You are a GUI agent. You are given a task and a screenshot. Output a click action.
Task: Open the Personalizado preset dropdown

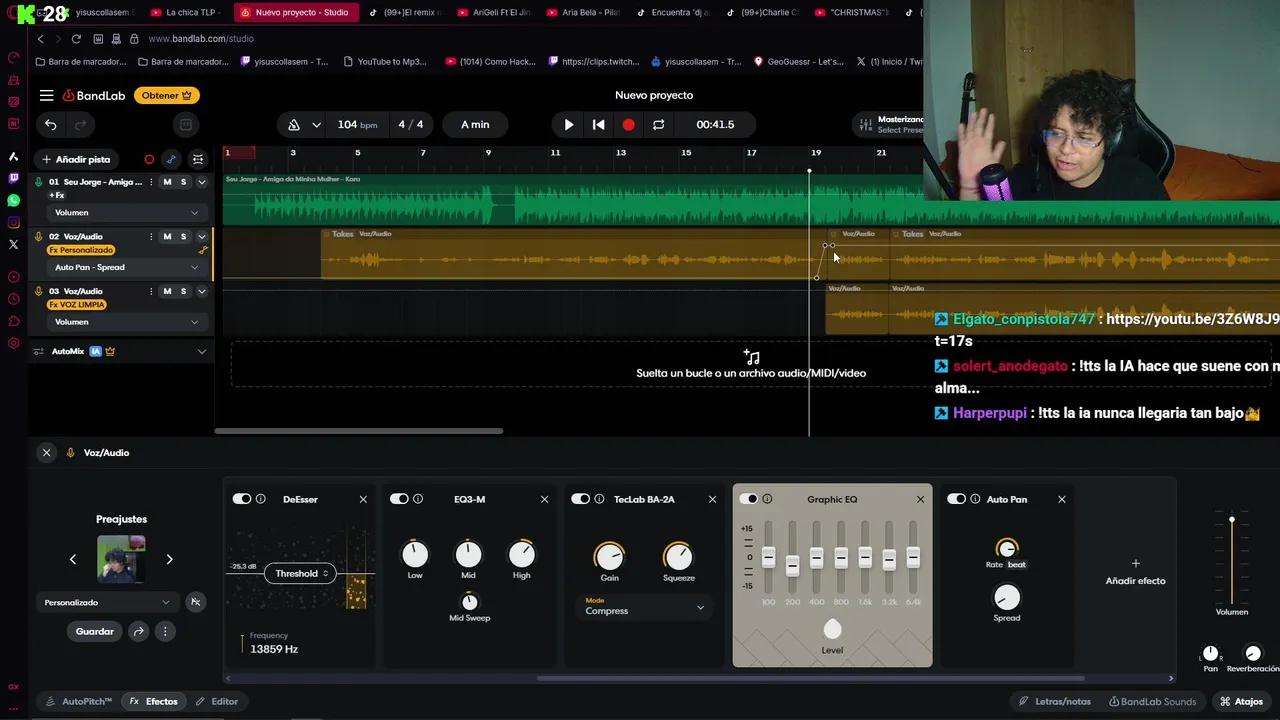pyautogui.click(x=107, y=602)
